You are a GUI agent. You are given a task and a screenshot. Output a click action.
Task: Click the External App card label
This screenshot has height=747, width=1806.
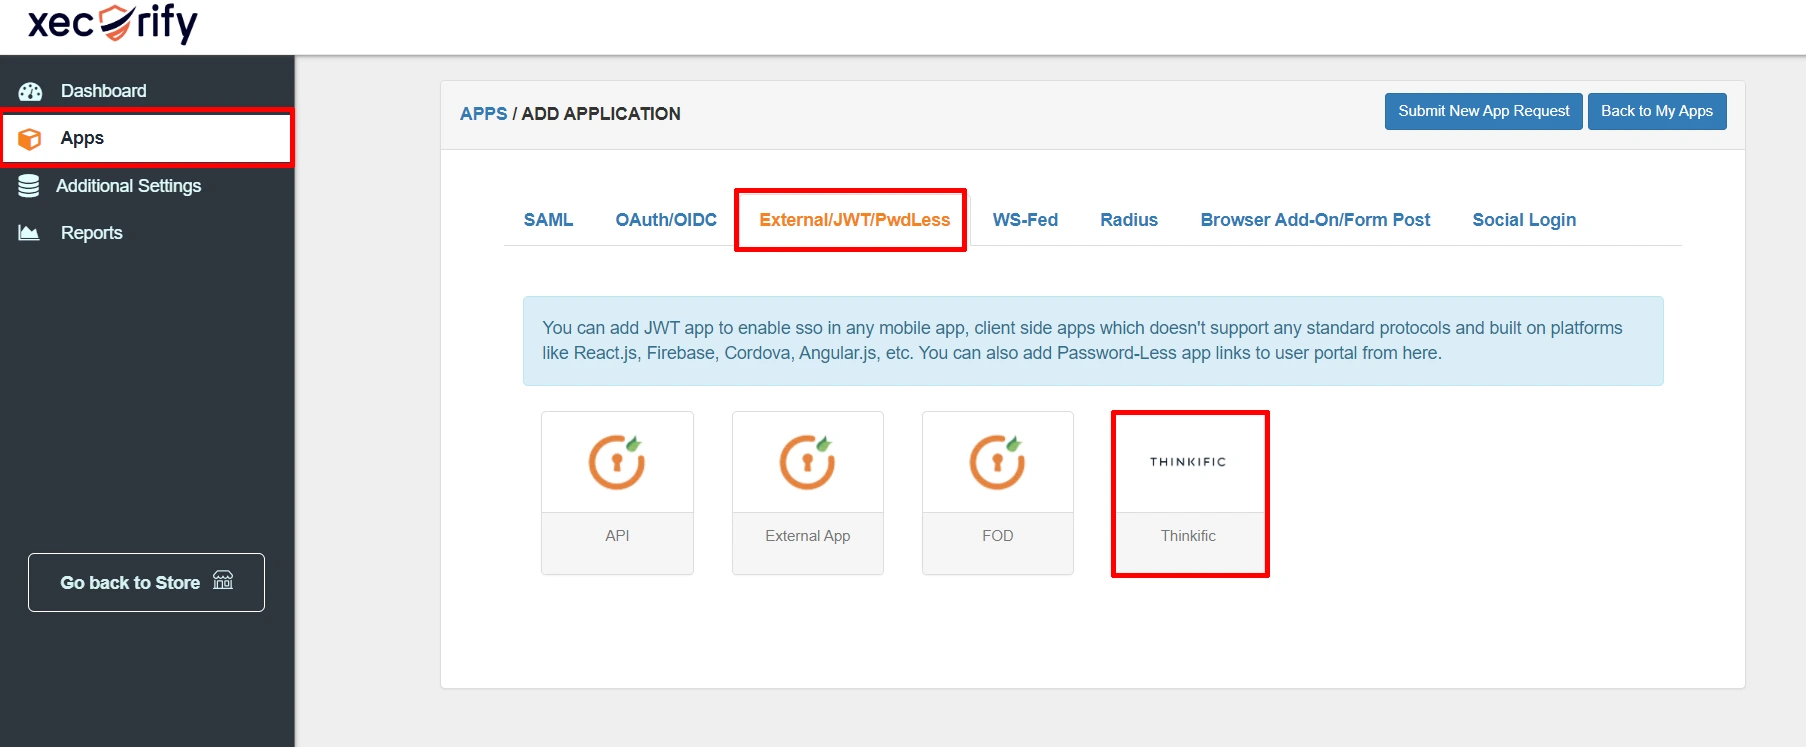pos(807,536)
